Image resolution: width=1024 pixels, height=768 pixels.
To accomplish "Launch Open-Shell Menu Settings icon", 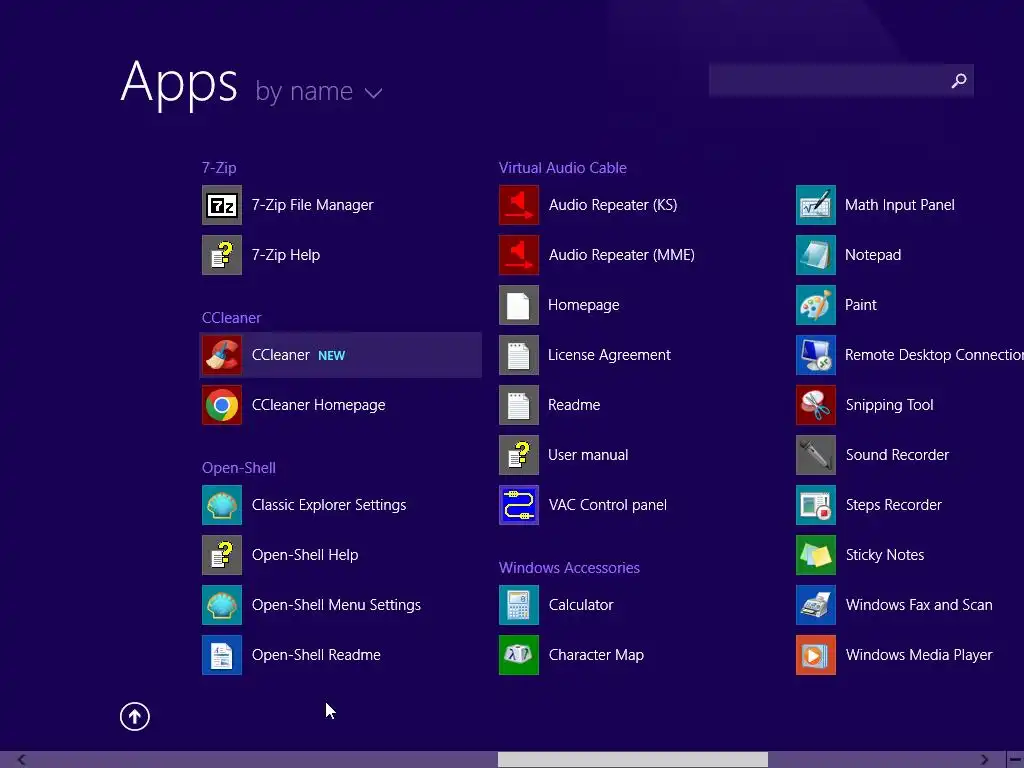I will [x=222, y=605].
